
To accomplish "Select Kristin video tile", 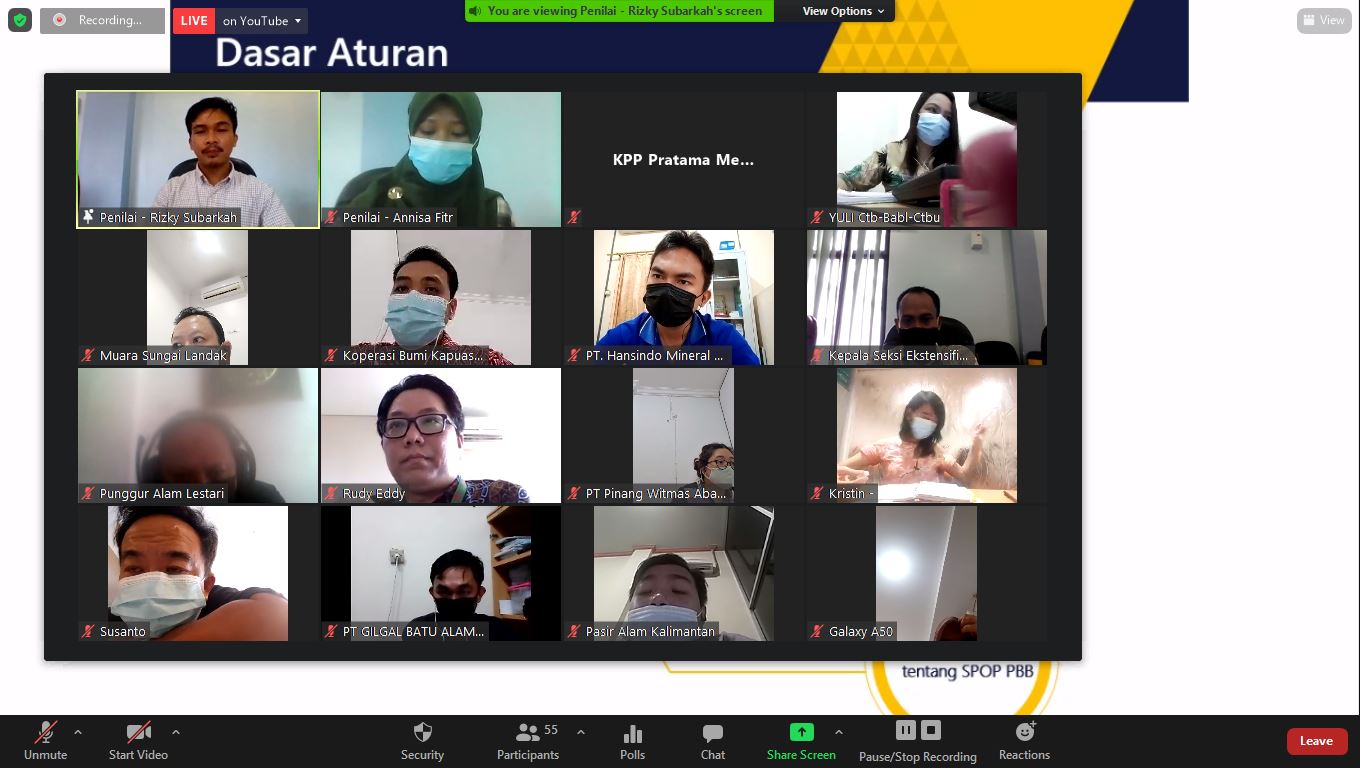I will [x=927, y=436].
